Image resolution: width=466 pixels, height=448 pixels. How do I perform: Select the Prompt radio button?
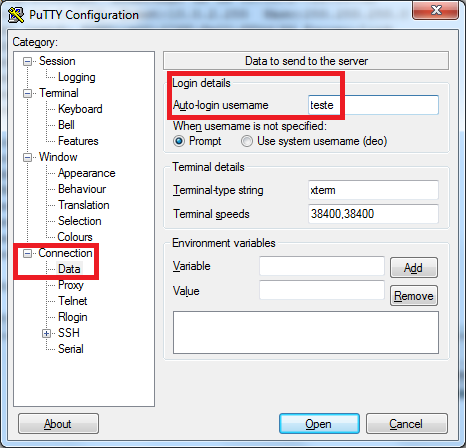point(179,141)
